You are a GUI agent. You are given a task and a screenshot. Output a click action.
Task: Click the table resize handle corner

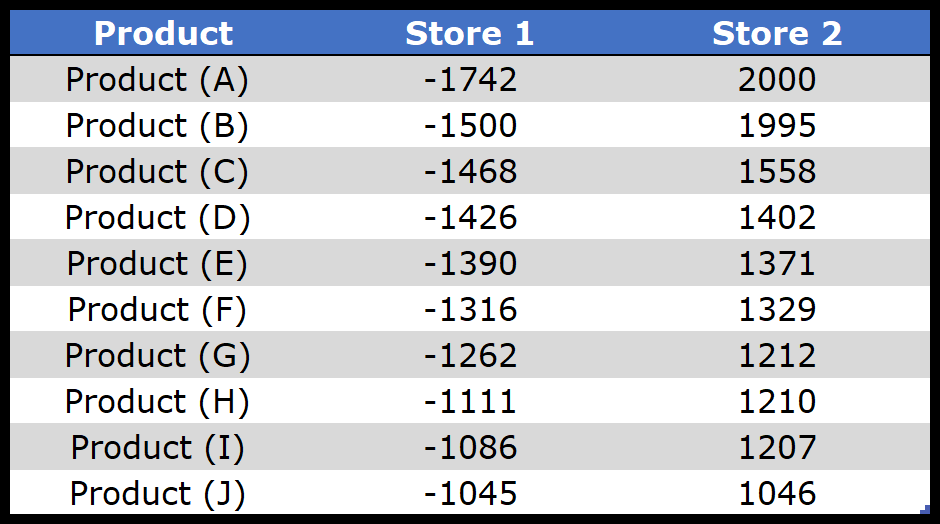[925, 511]
